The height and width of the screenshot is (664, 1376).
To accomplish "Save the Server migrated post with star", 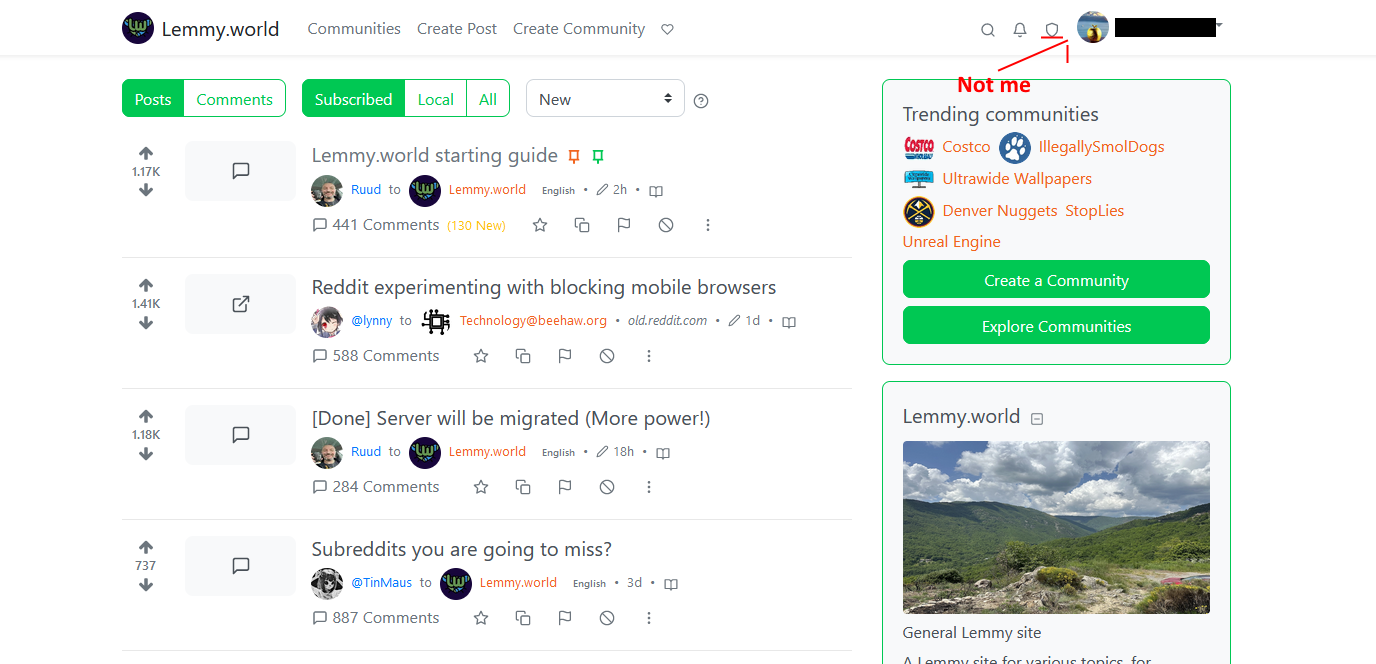I will tap(481, 487).
